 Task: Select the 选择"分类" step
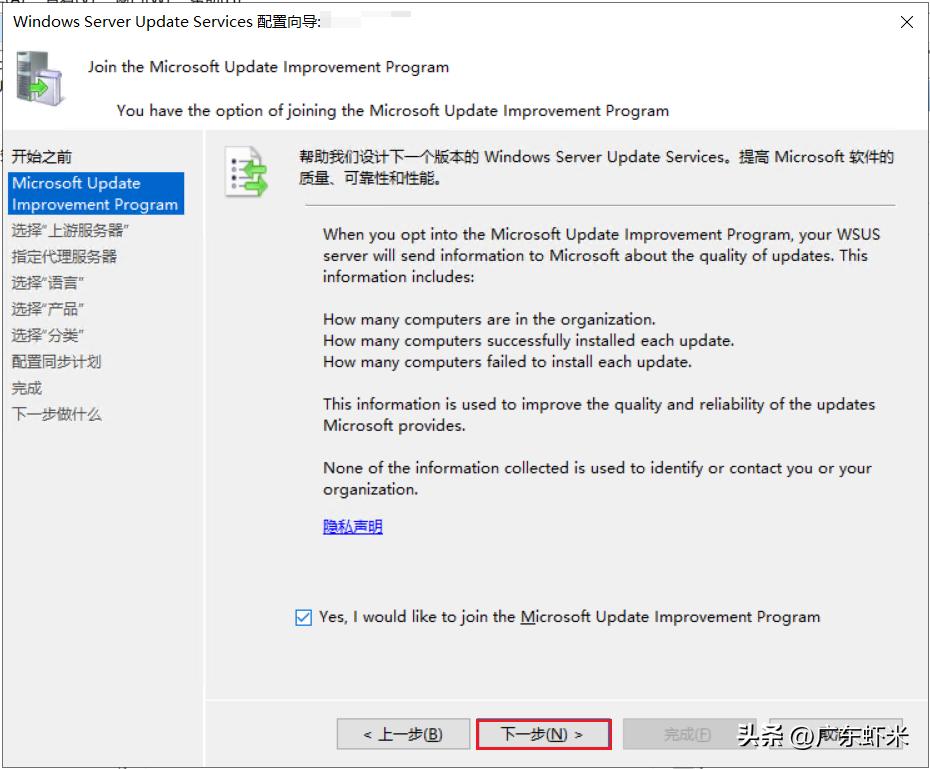click(47, 336)
